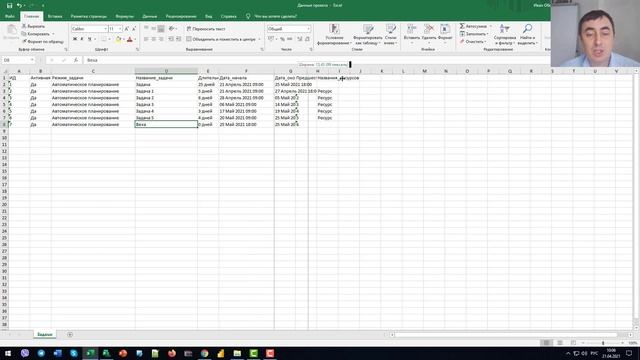Open the Fill (Заполнить) dropdown

[473, 34]
